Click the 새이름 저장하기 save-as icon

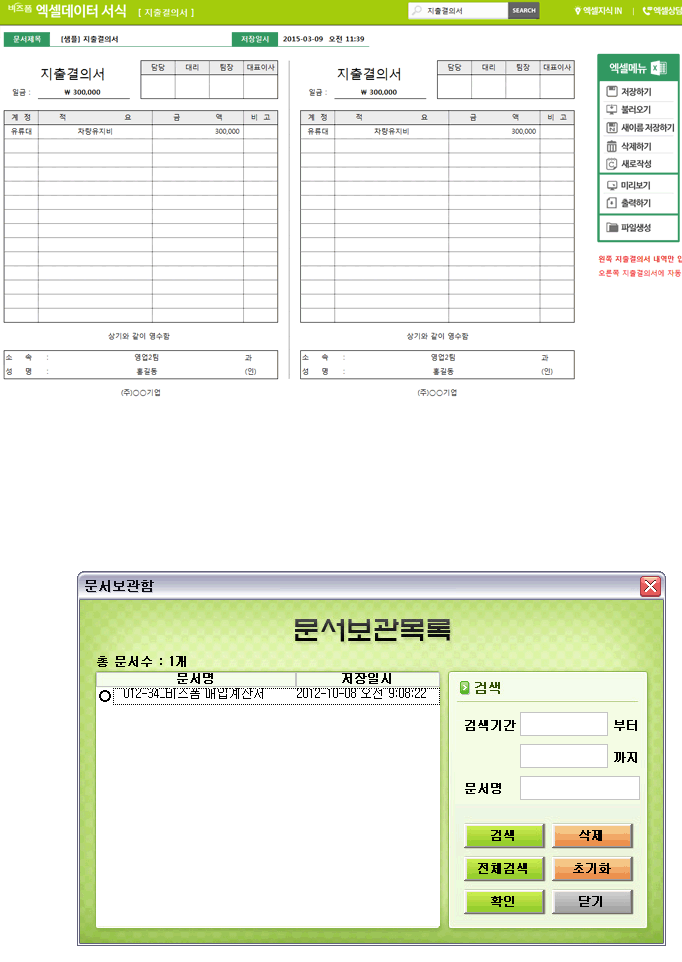(611, 128)
